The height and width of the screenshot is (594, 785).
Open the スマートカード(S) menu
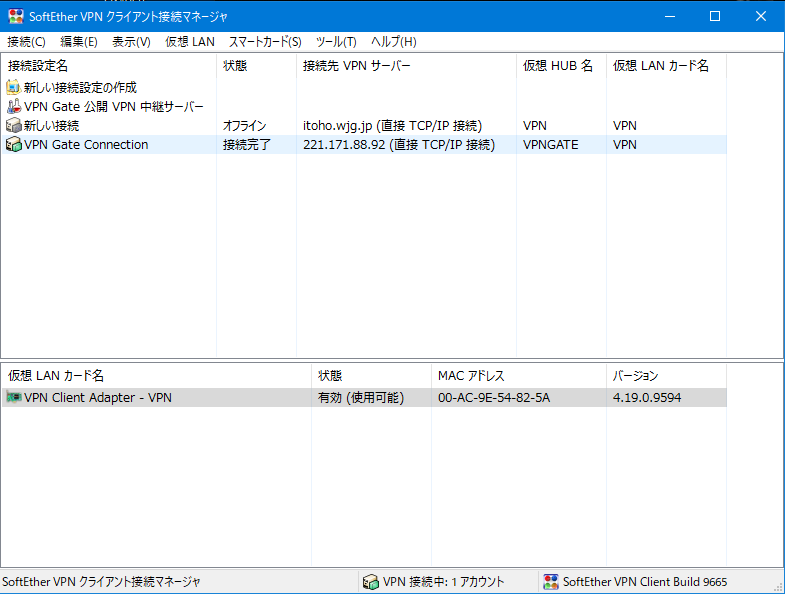pyautogui.click(x=265, y=42)
